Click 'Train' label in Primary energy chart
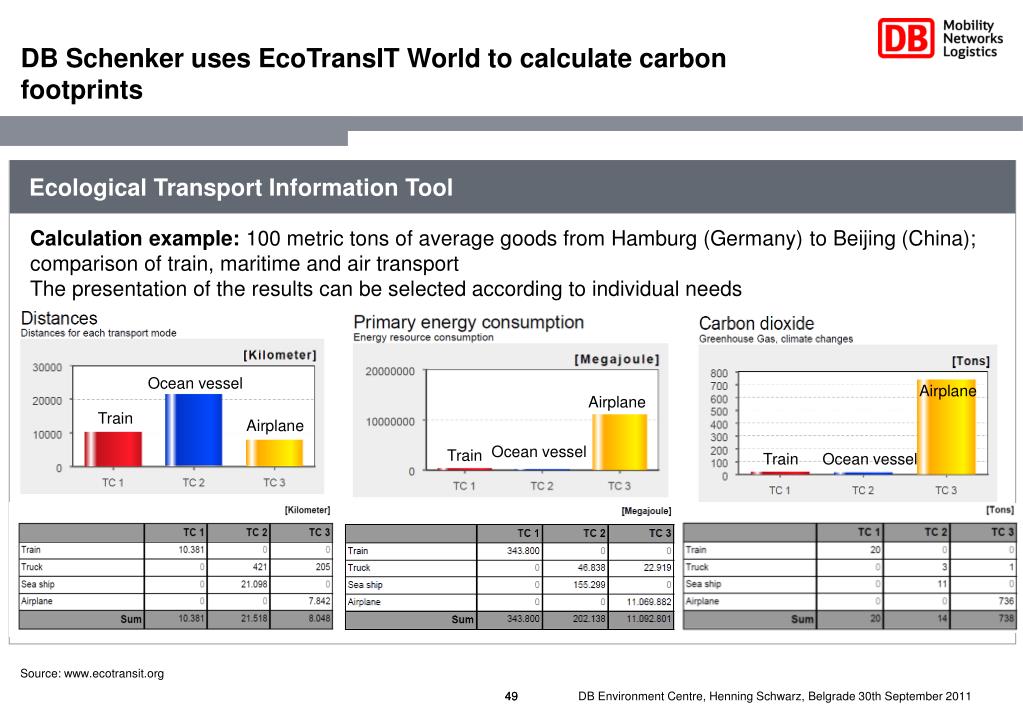 click(465, 455)
